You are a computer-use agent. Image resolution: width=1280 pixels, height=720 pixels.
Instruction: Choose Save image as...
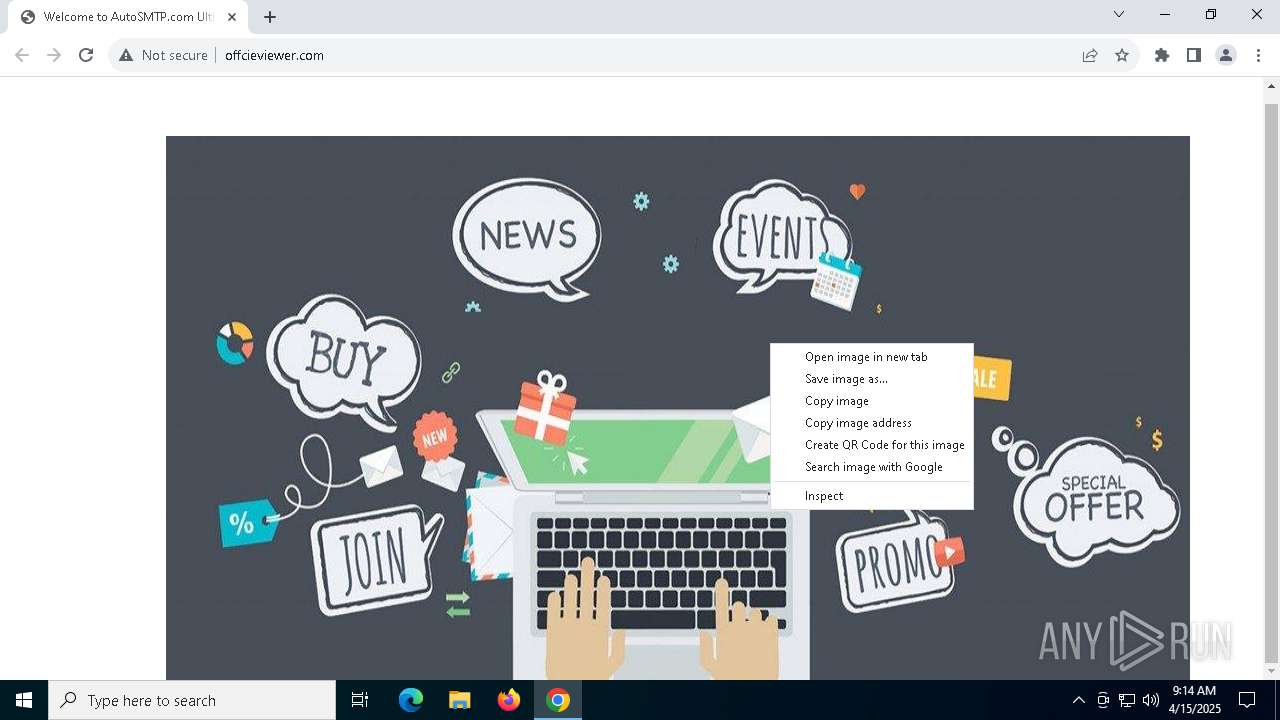pos(871,379)
